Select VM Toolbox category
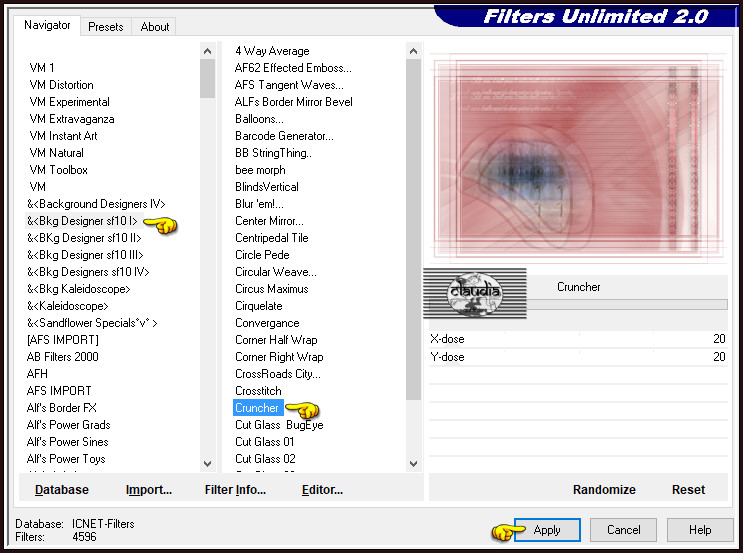The width and height of the screenshot is (743, 553). 58,170
